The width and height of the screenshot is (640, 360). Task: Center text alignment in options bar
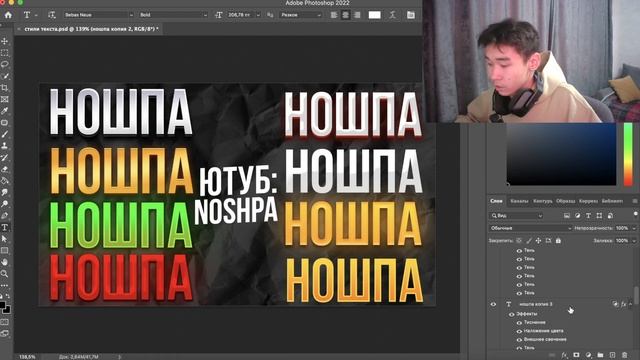pos(345,15)
